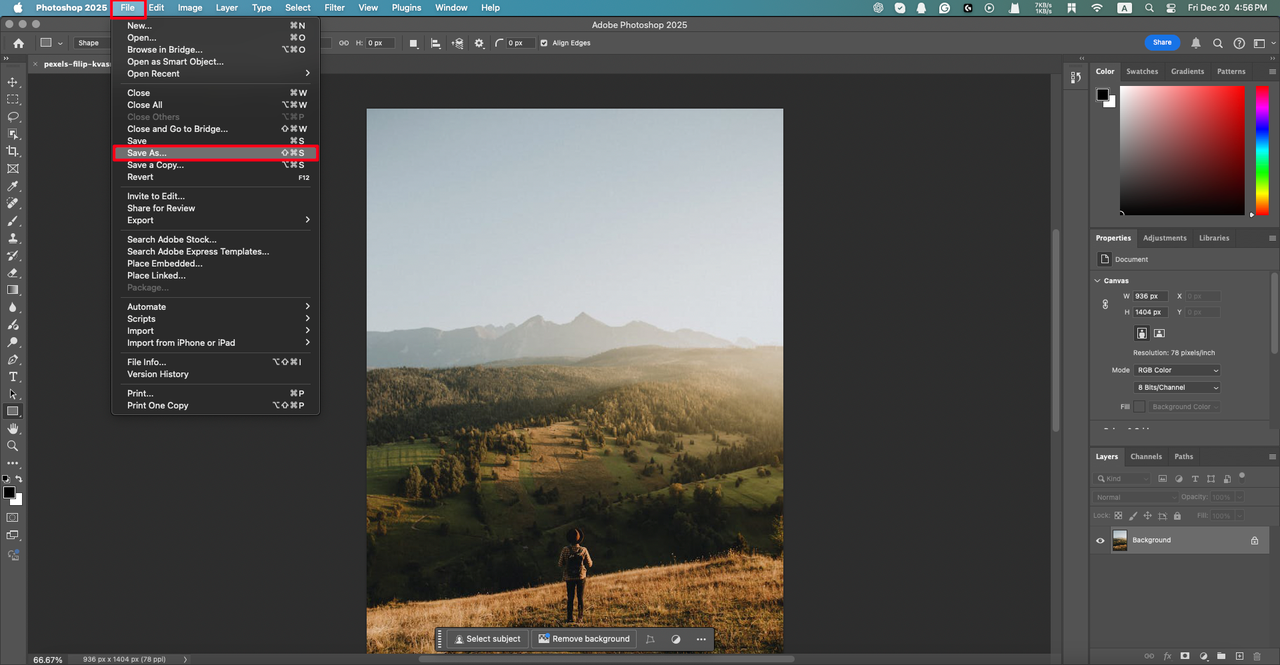Select the Hand tool

pos(13,429)
